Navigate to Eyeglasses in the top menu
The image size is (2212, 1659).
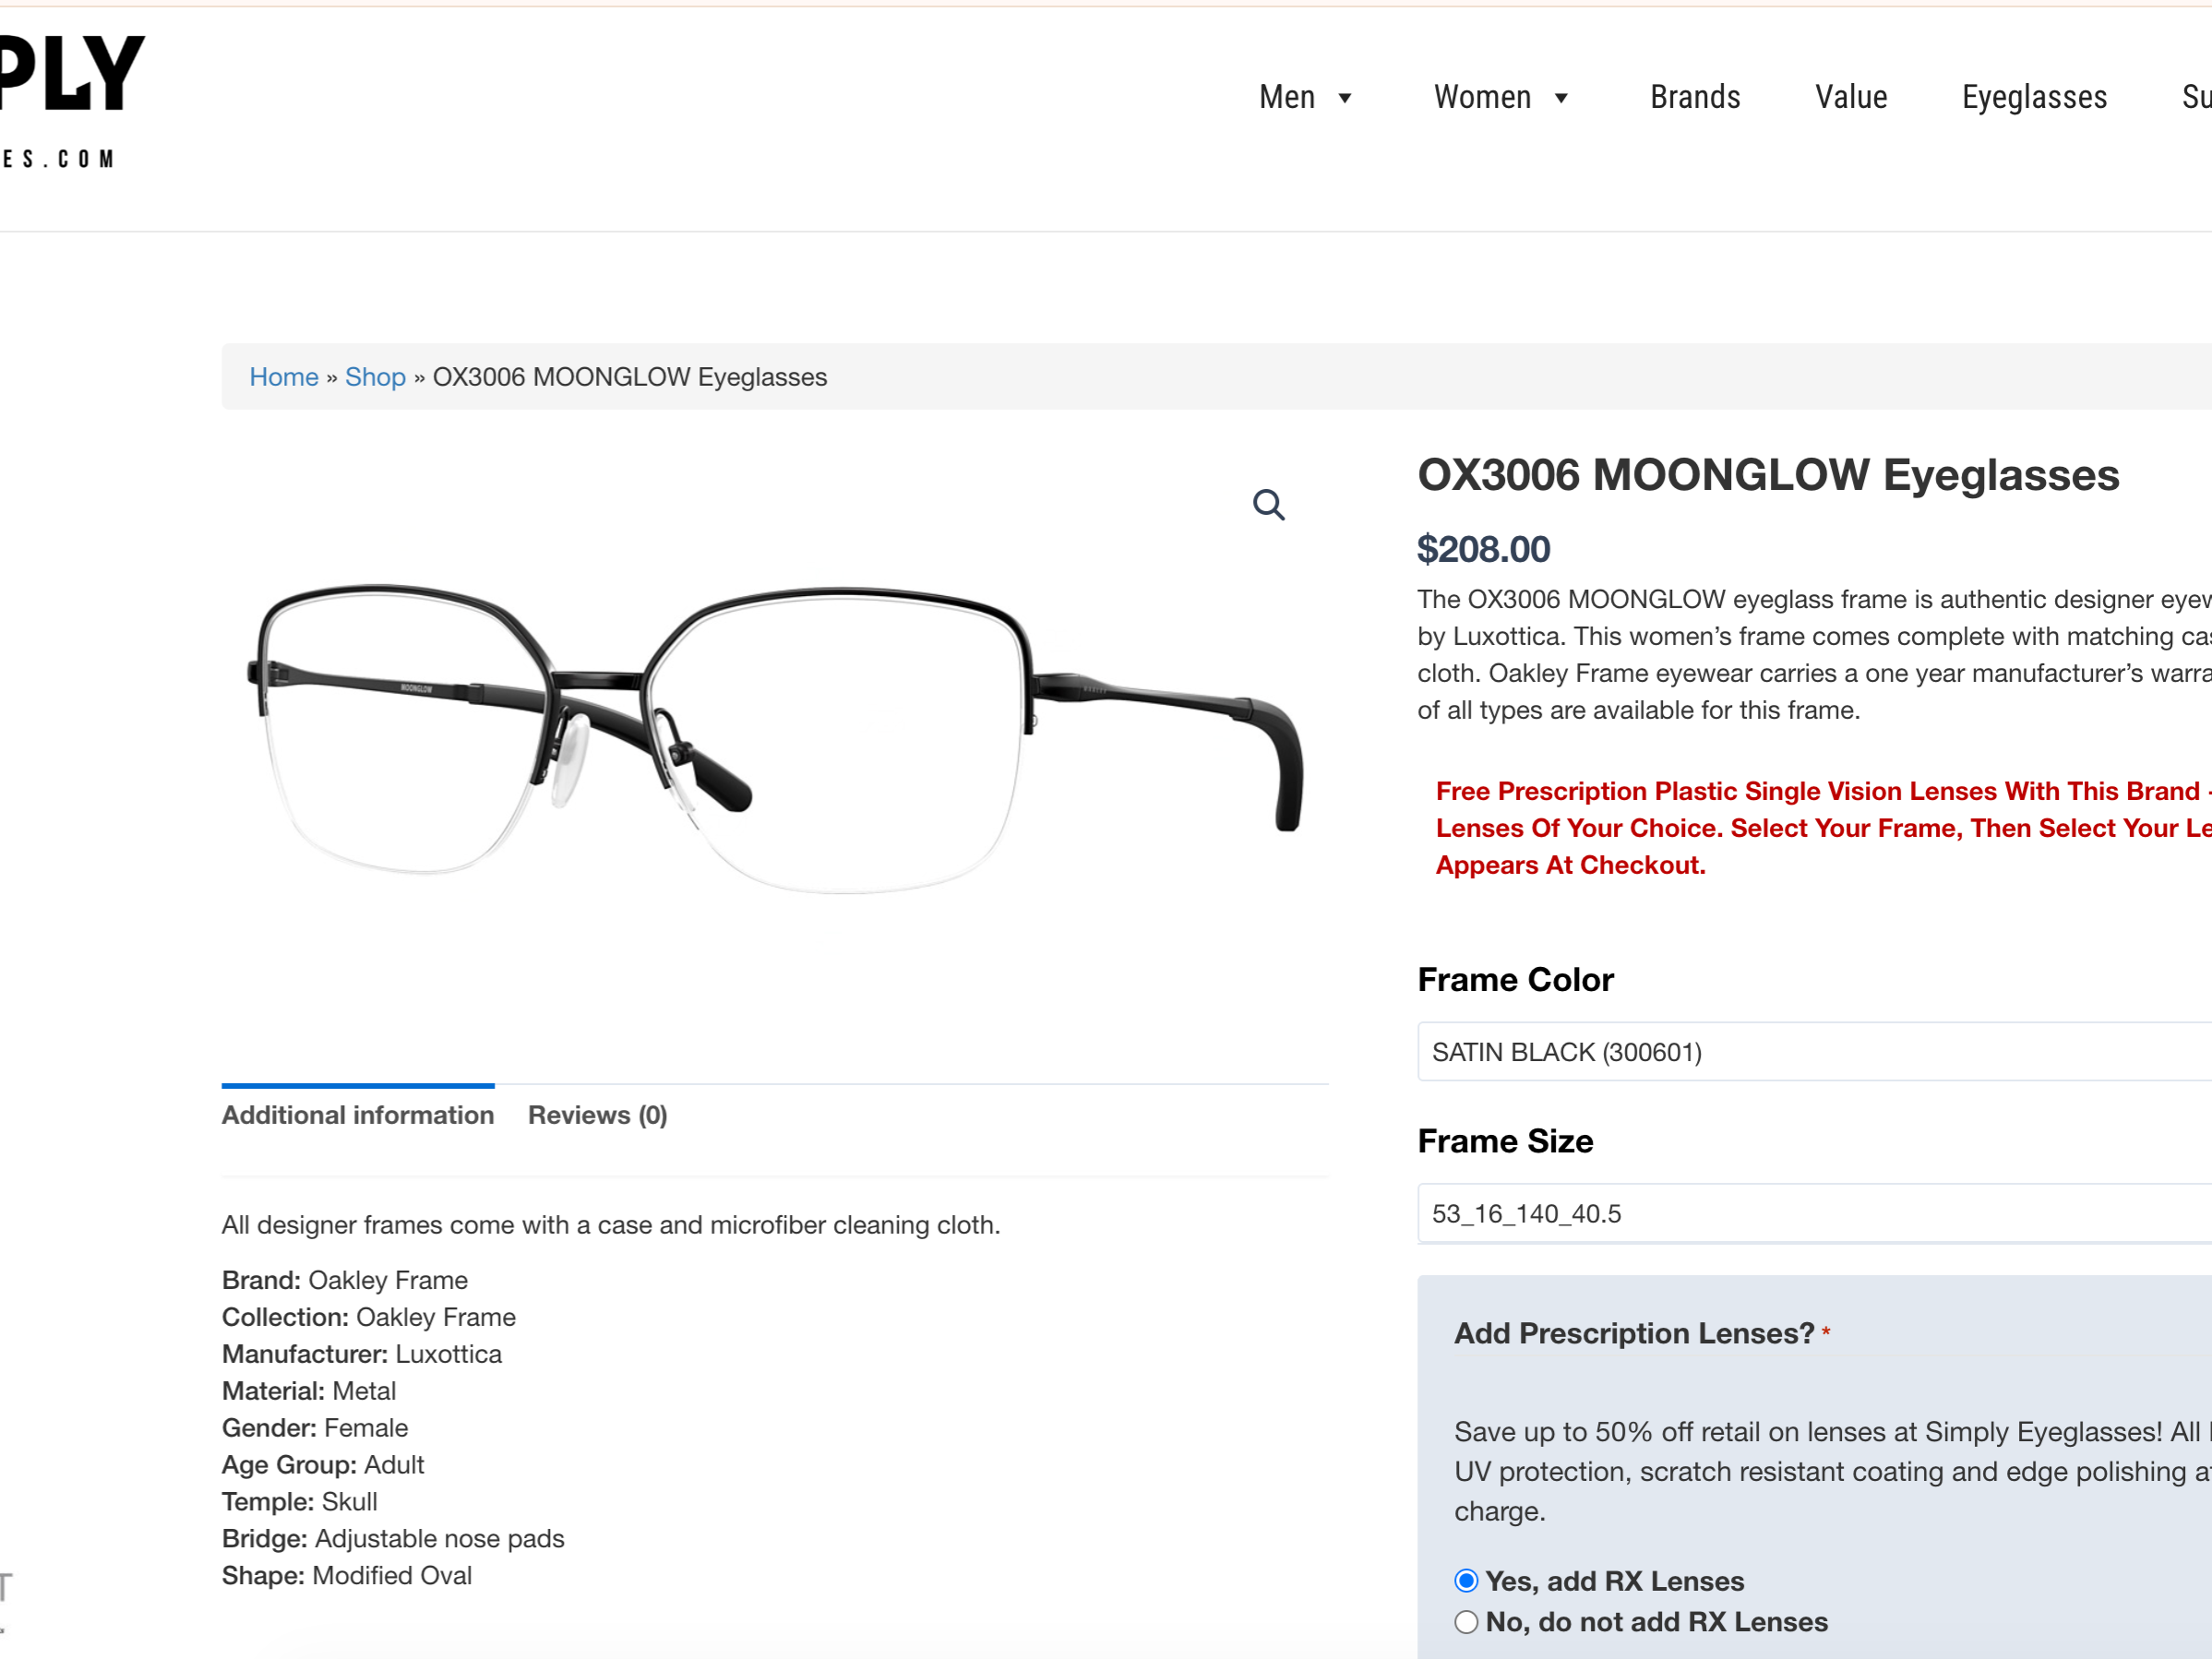[2034, 97]
